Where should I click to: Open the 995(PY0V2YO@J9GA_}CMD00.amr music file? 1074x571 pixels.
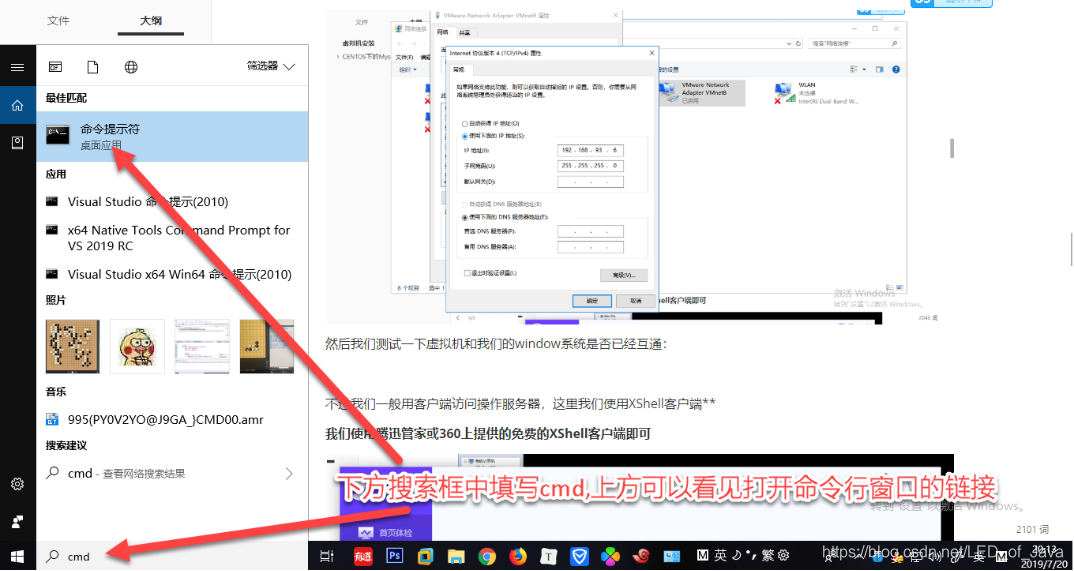(172, 419)
